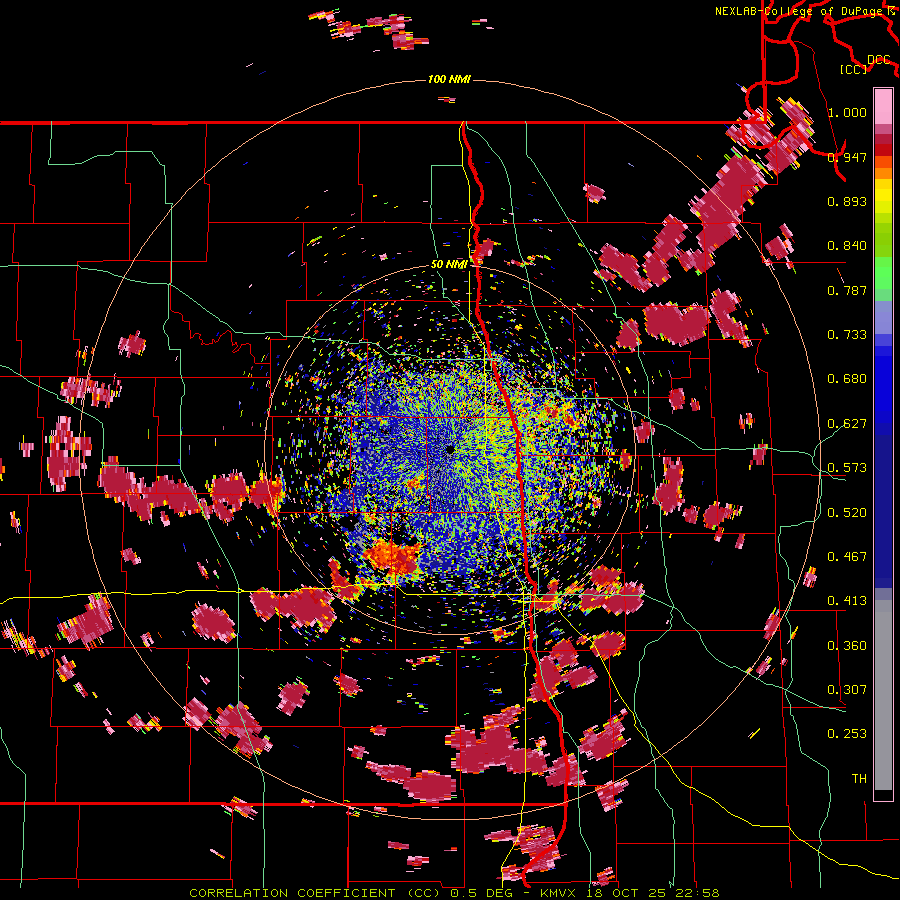Click the 0.467 scale value
This screenshot has height=900, width=900.
pos(847,557)
